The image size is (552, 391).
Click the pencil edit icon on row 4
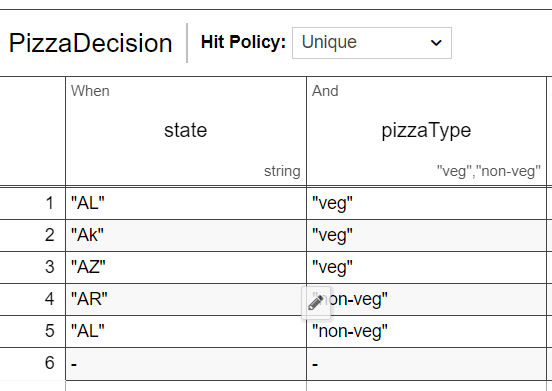(316, 303)
